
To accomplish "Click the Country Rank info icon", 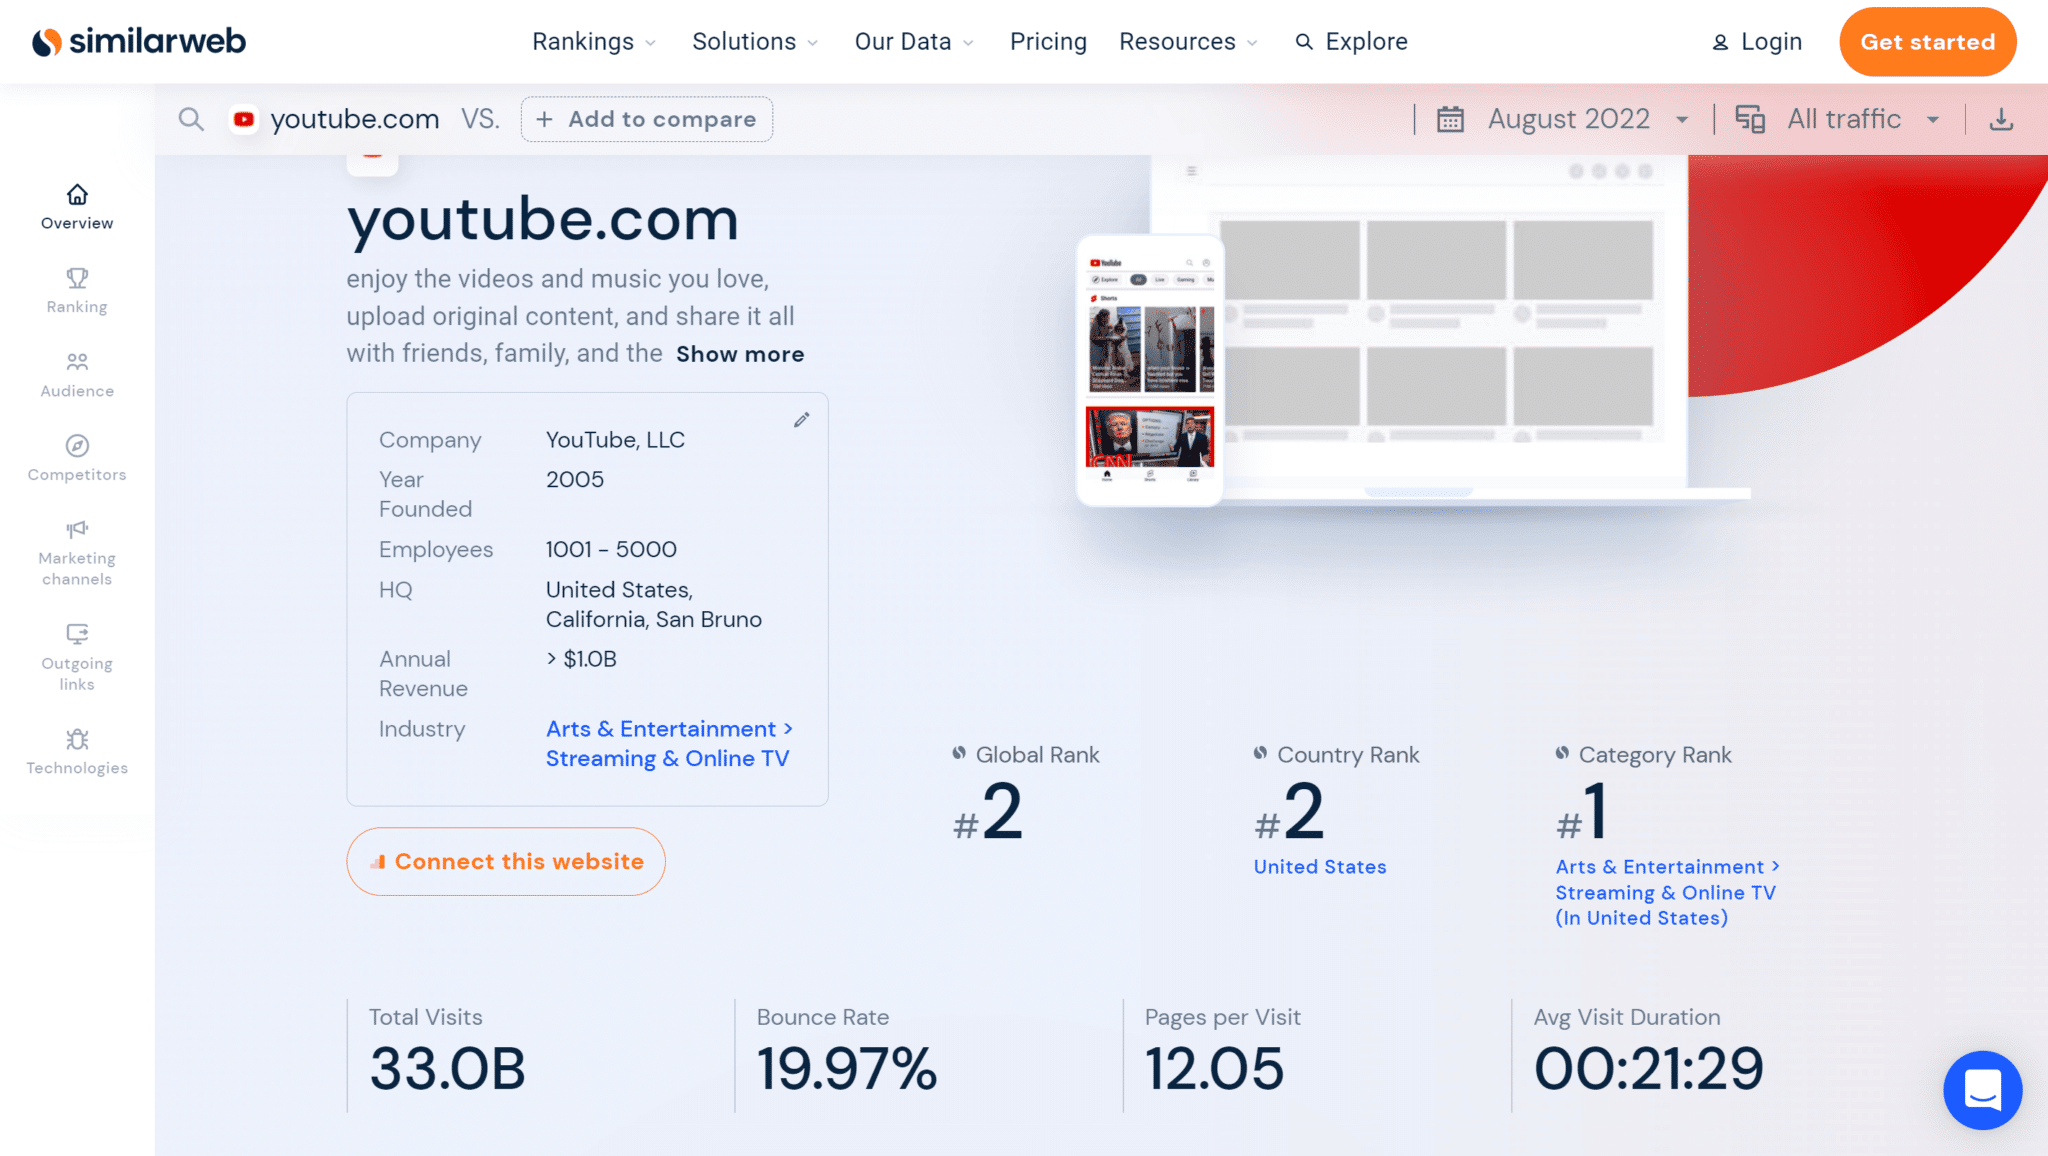I will pos(1260,753).
